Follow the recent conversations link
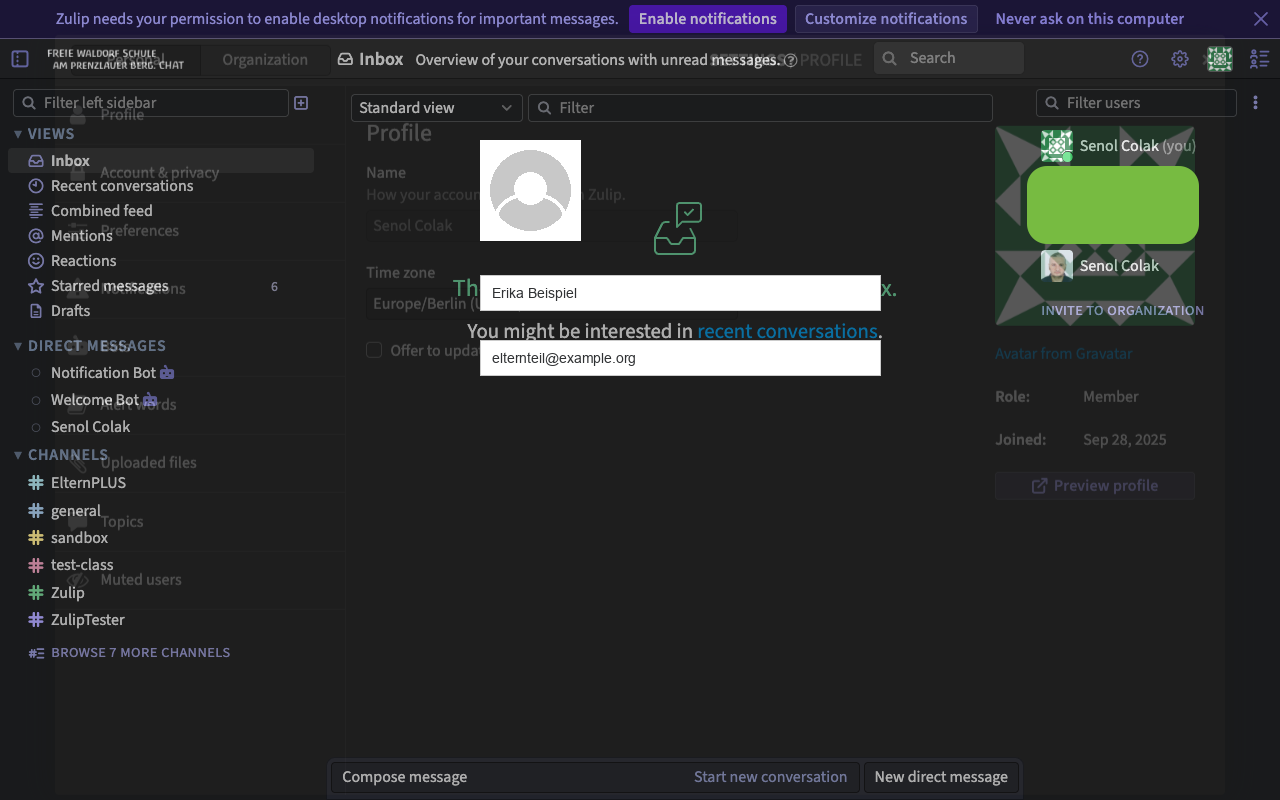The width and height of the screenshot is (1280, 800). pos(787,331)
